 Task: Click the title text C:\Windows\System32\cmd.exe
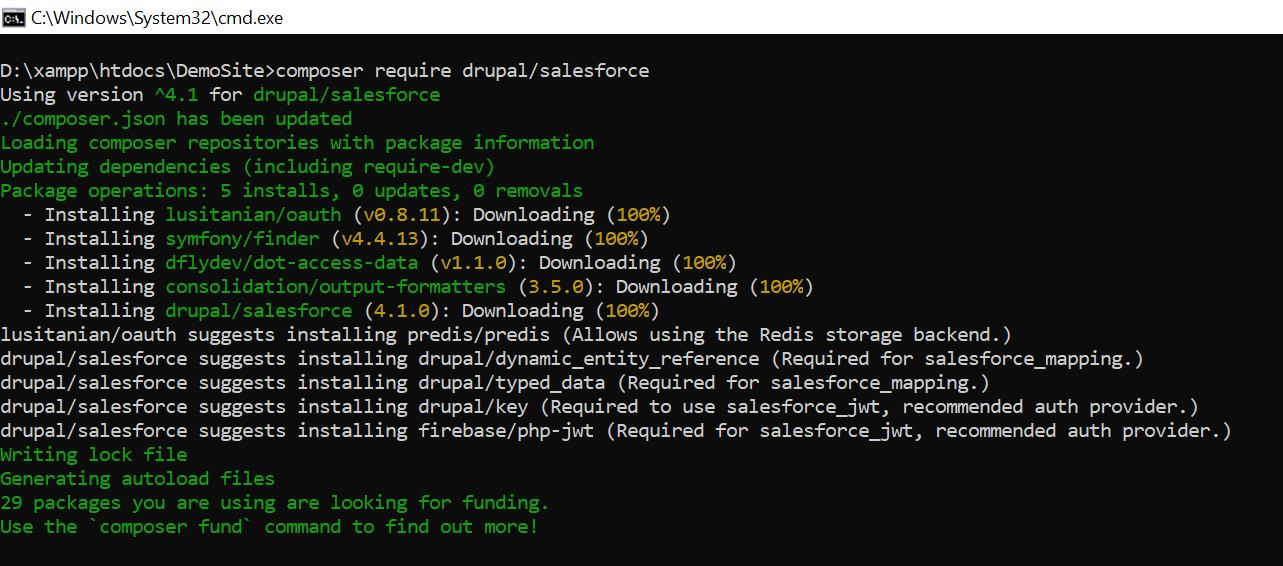pyautogui.click(x=157, y=17)
